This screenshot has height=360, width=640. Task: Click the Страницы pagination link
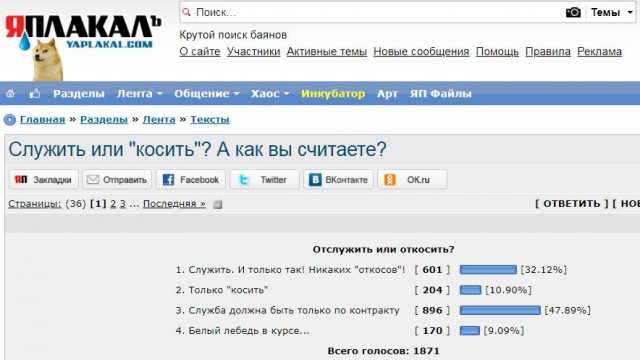(x=35, y=204)
